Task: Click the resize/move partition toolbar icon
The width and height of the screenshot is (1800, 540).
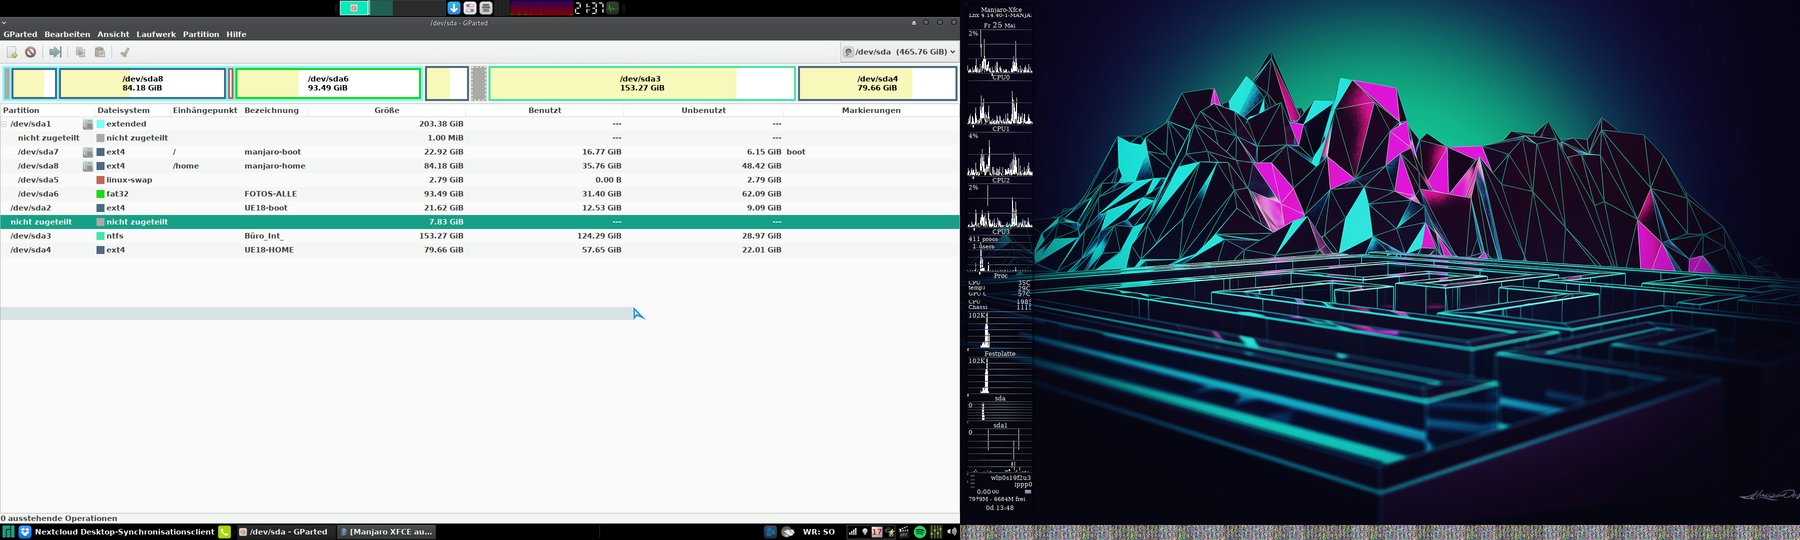Action: (x=56, y=52)
